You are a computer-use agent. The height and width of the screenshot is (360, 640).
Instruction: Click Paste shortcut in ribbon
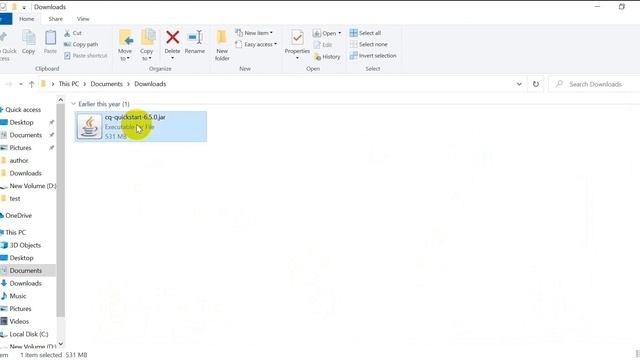(x=86, y=56)
